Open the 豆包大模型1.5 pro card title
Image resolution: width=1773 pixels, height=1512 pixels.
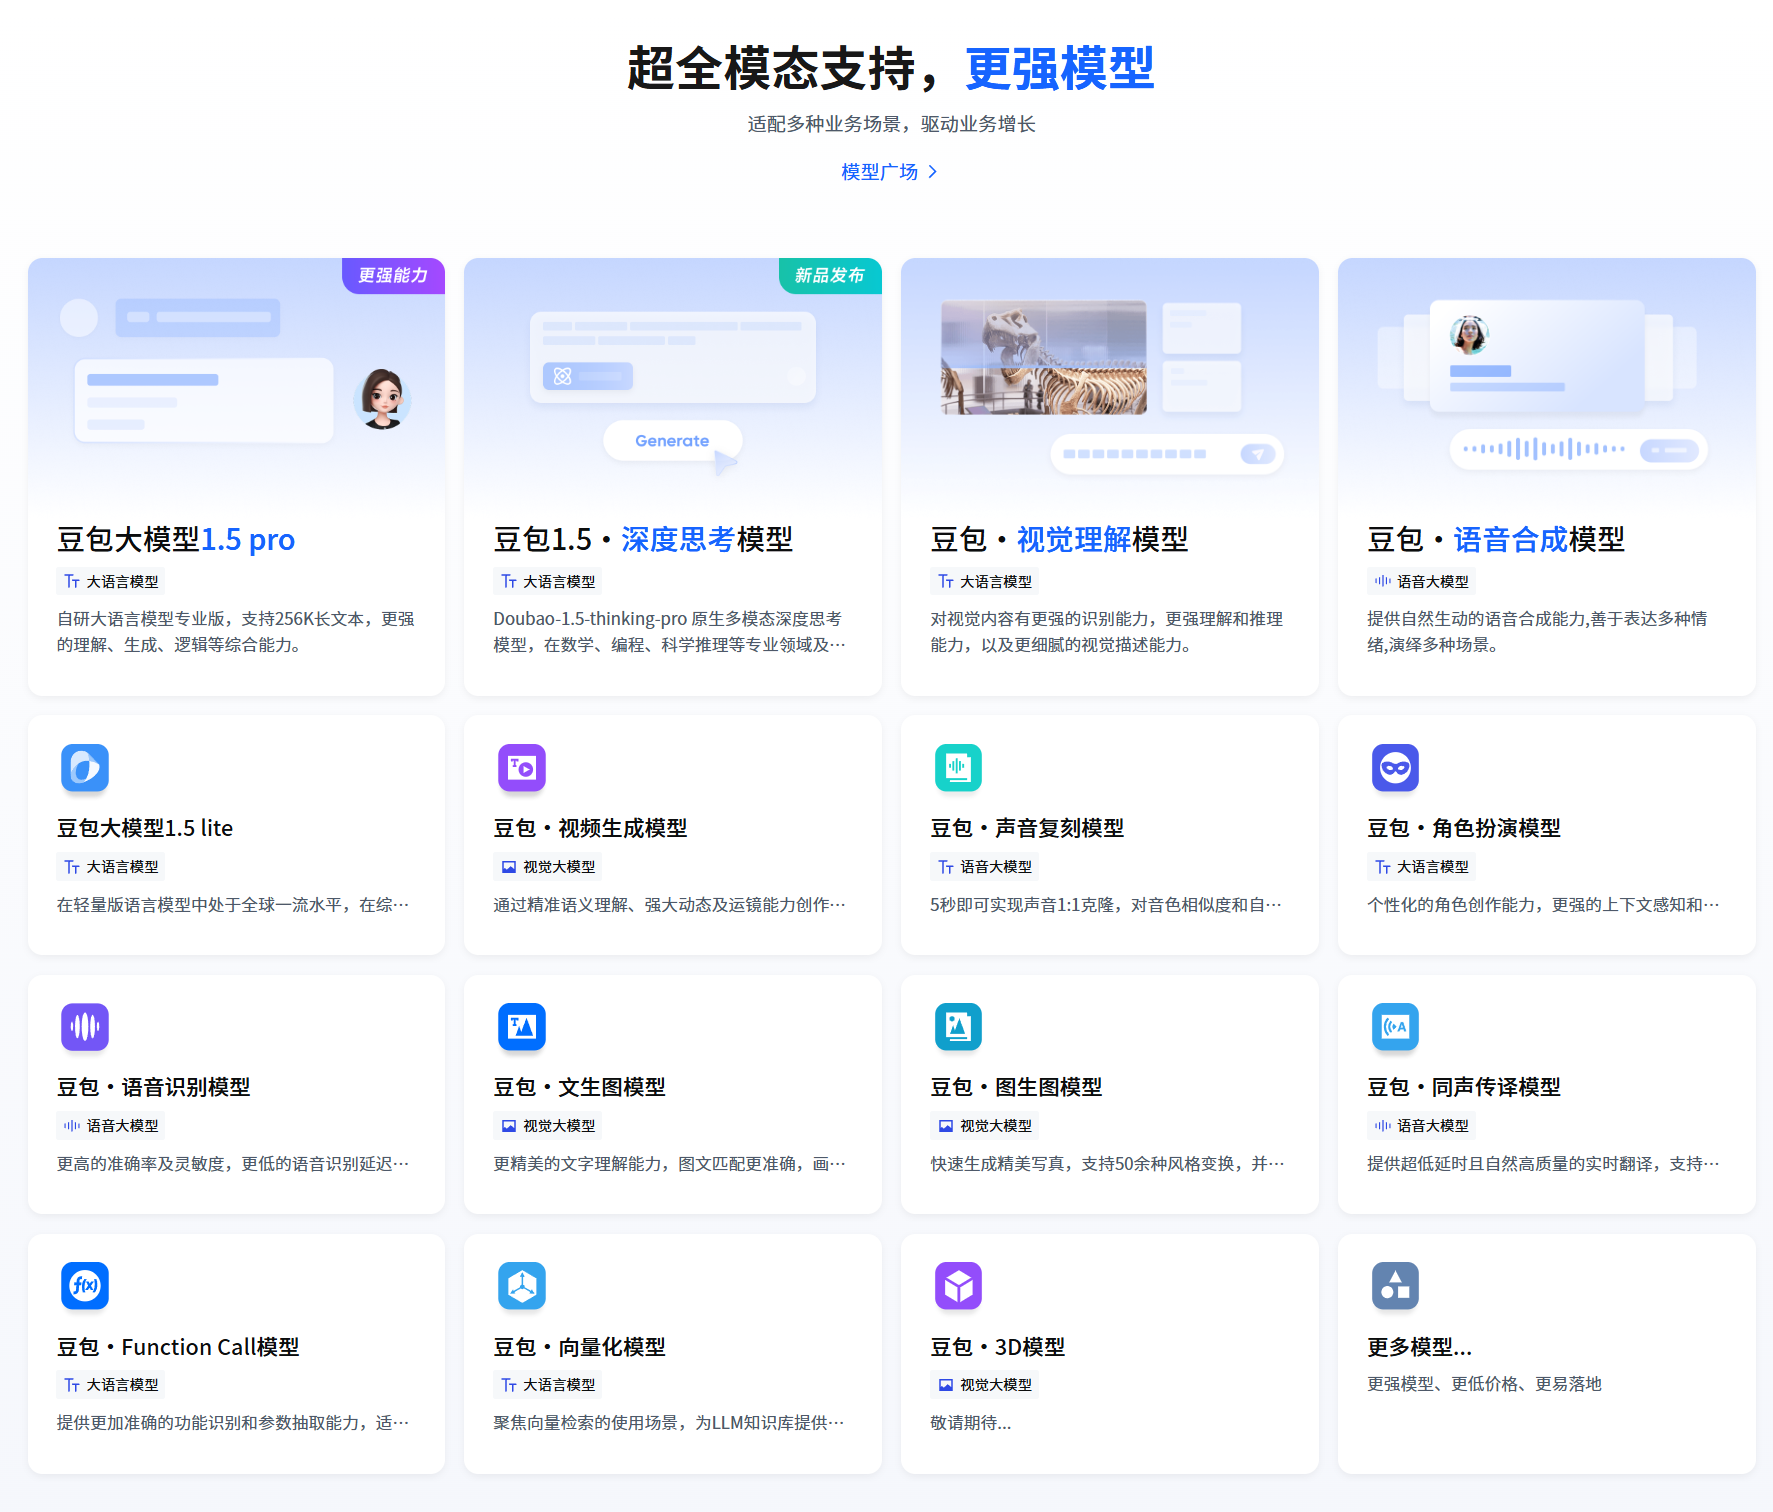[176, 540]
